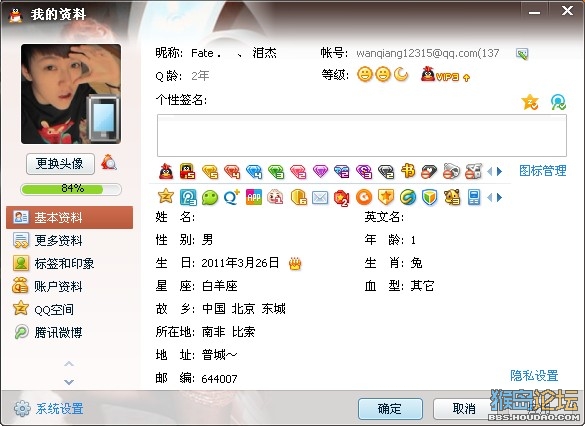Screen dimensions: 585x426
Task: Click the green Weibo sync icon above signature
Action: coord(558,102)
